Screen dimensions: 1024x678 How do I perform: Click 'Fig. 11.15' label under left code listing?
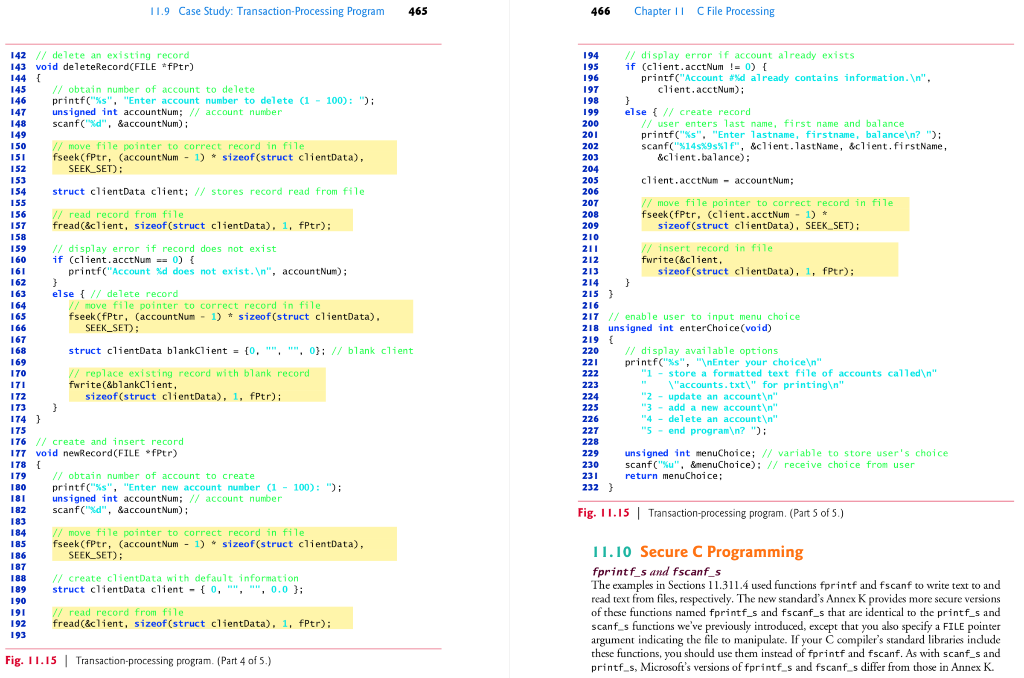[31, 660]
